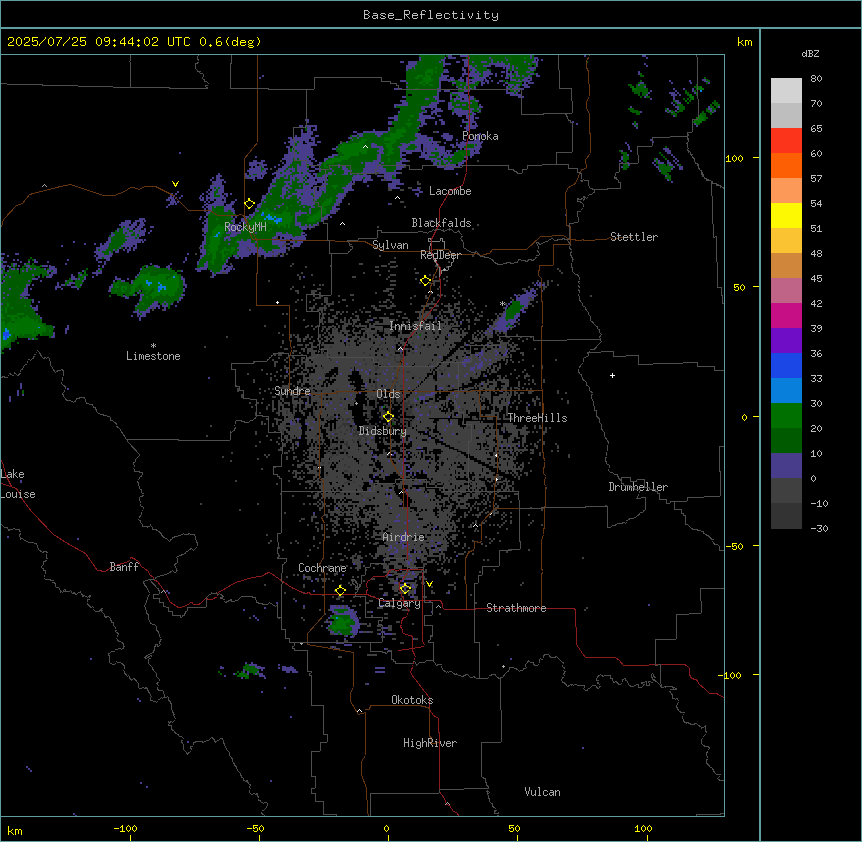This screenshot has width=862, height=842.
Task: Click the green storm cell southwest of Calgary
Action: pyautogui.click(x=343, y=621)
